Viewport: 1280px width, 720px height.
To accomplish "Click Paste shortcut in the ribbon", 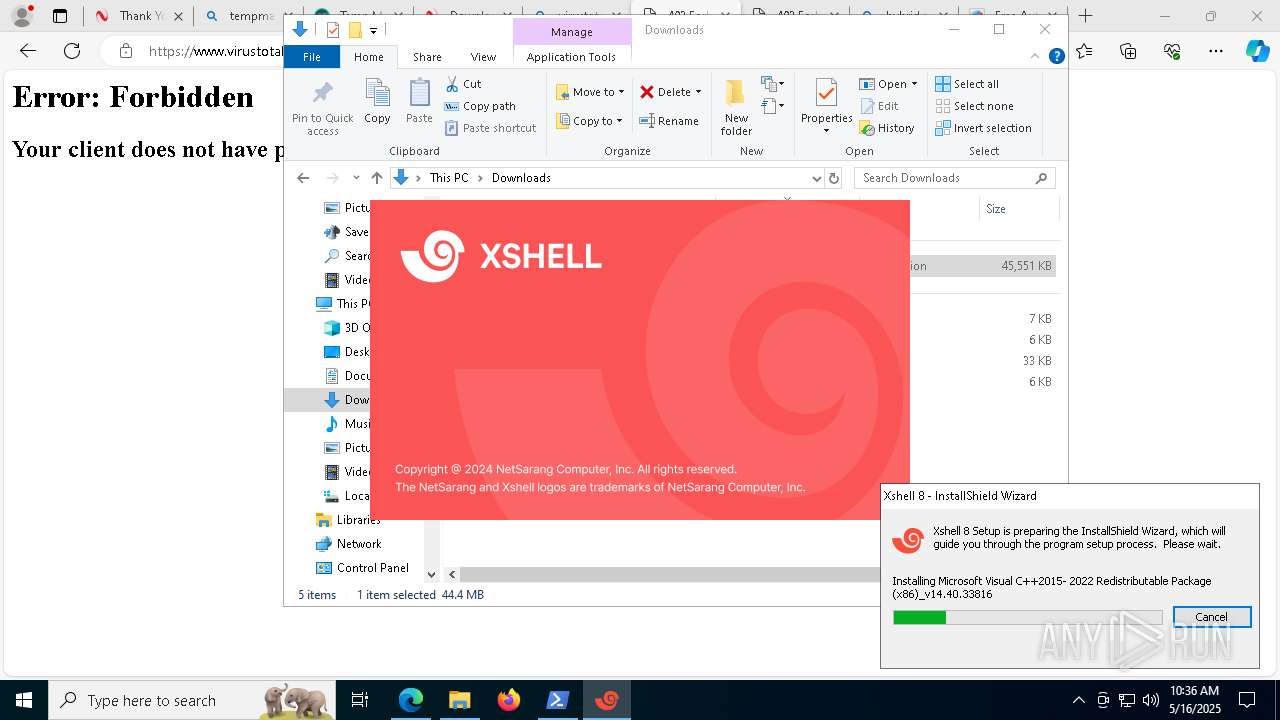I will click(x=490, y=128).
